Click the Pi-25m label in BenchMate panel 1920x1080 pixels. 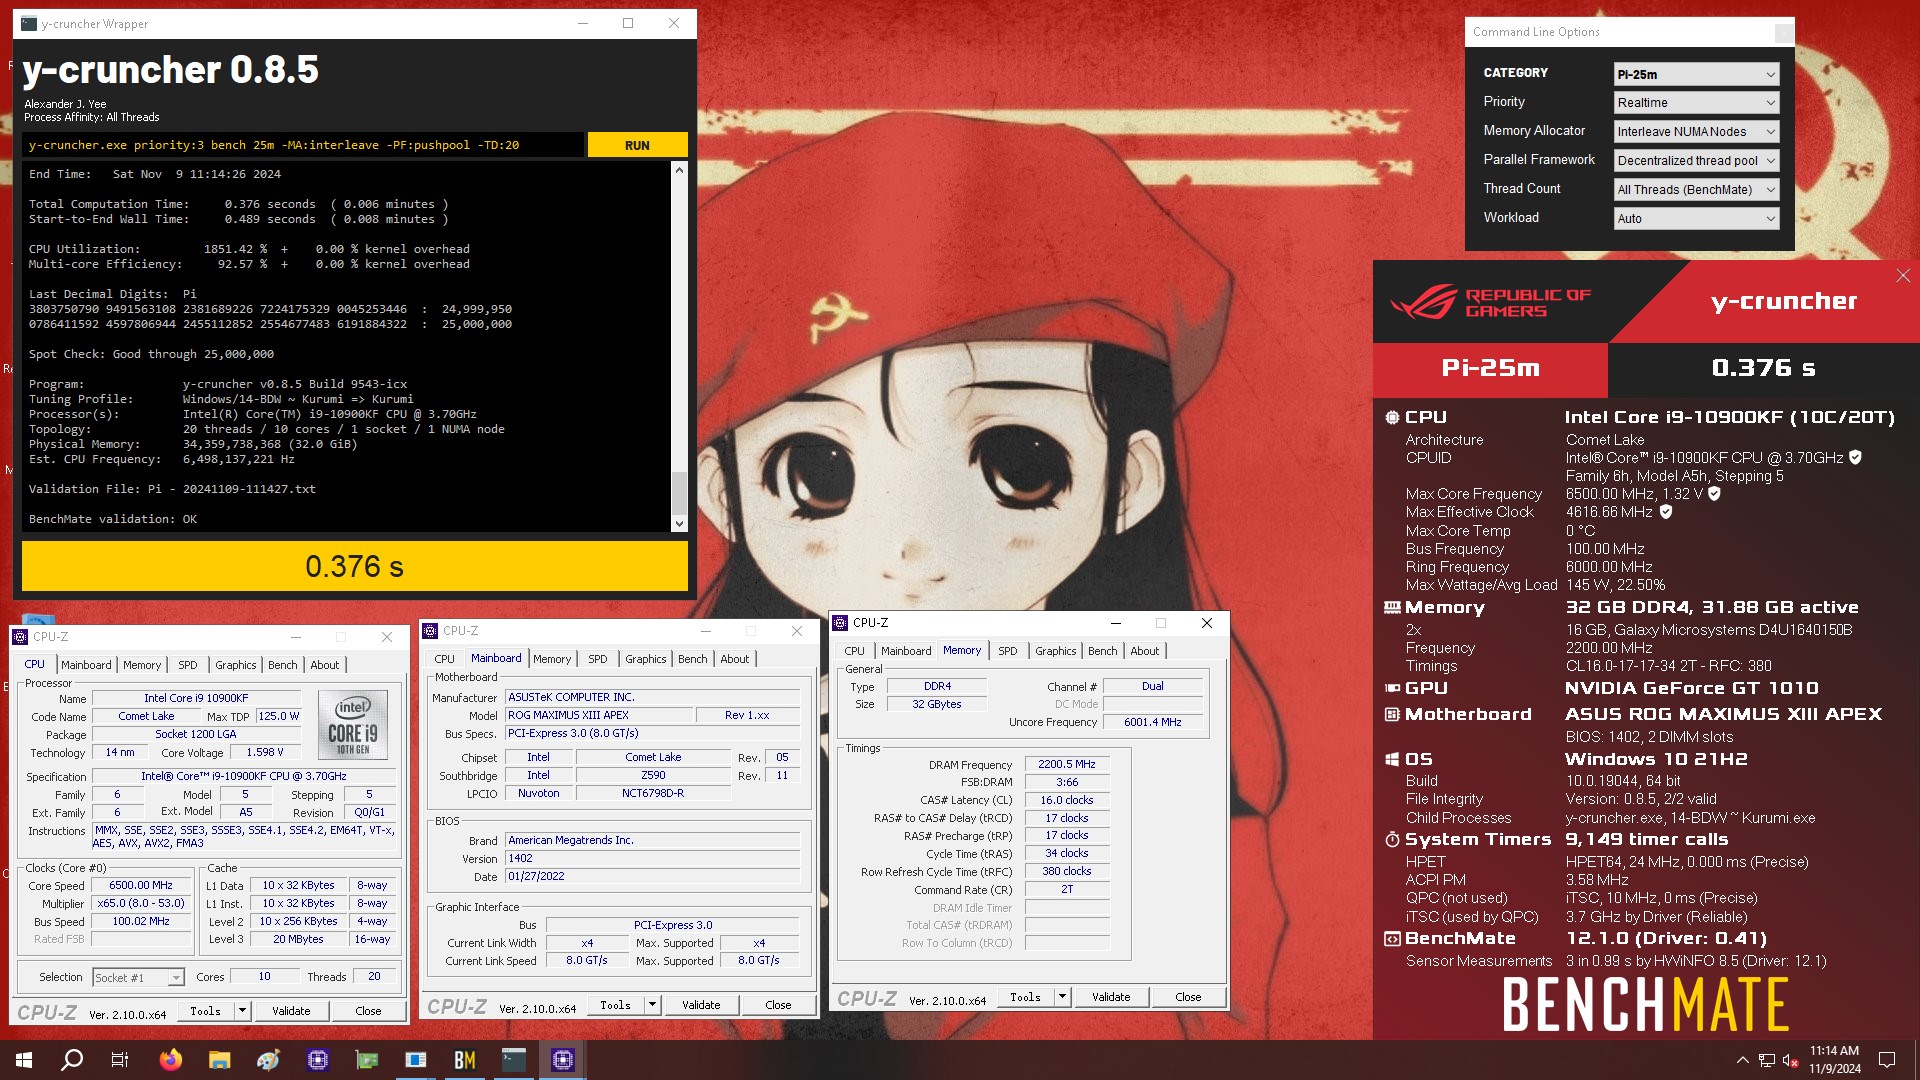click(1490, 368)
